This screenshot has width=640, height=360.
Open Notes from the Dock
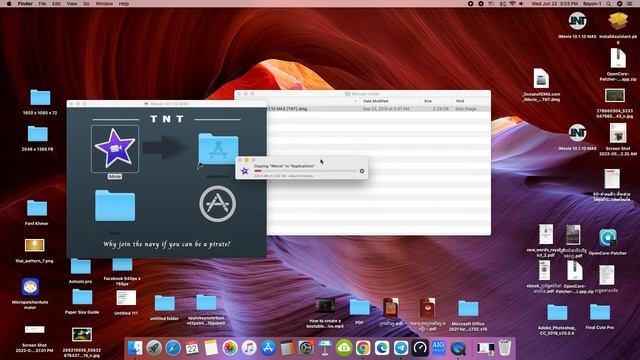coord(211,348)
